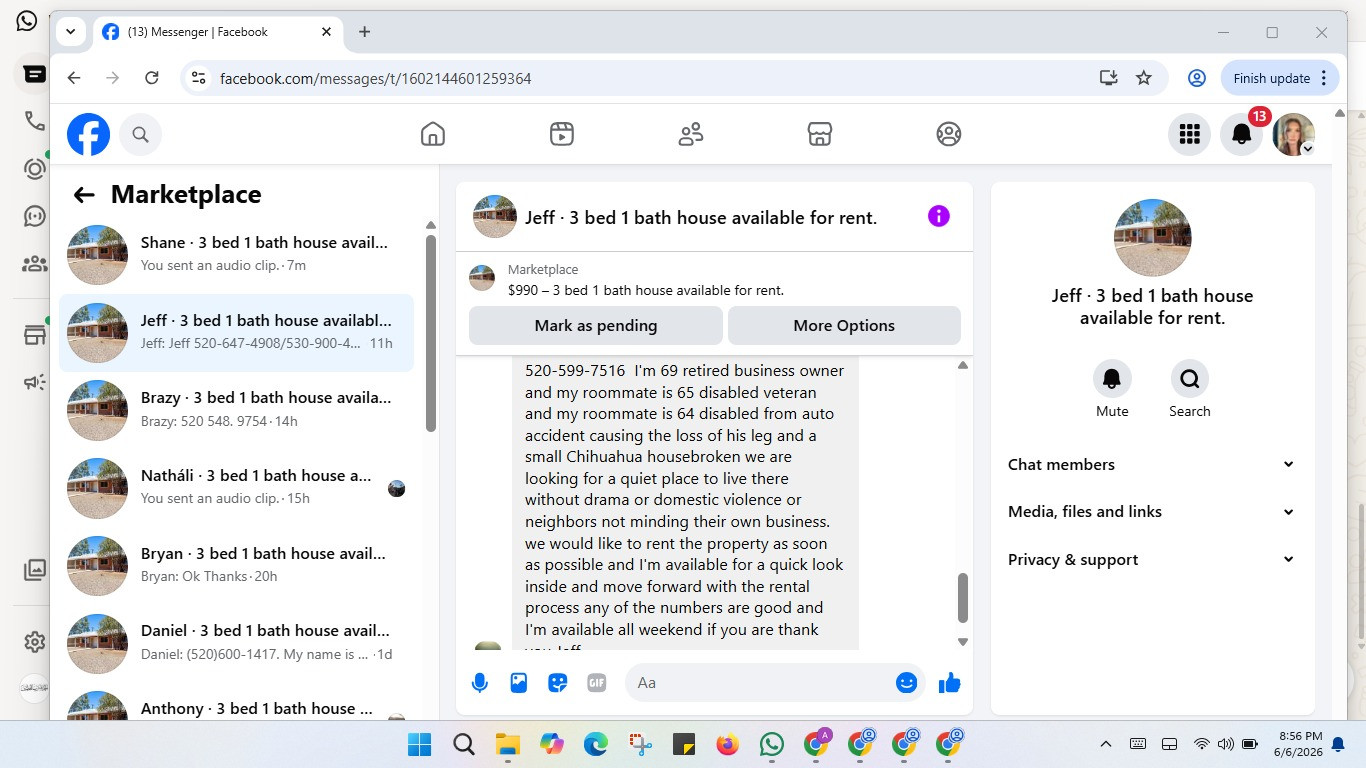Click the Finish update button

1280,78
